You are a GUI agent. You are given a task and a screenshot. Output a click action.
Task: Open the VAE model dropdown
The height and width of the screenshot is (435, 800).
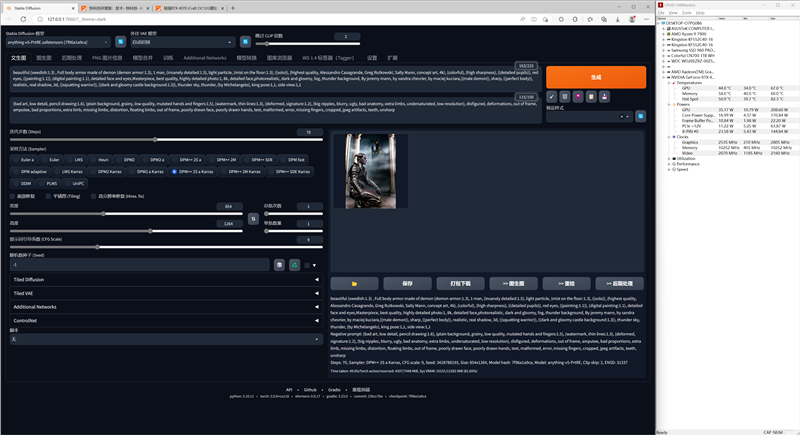coord(183,42)
